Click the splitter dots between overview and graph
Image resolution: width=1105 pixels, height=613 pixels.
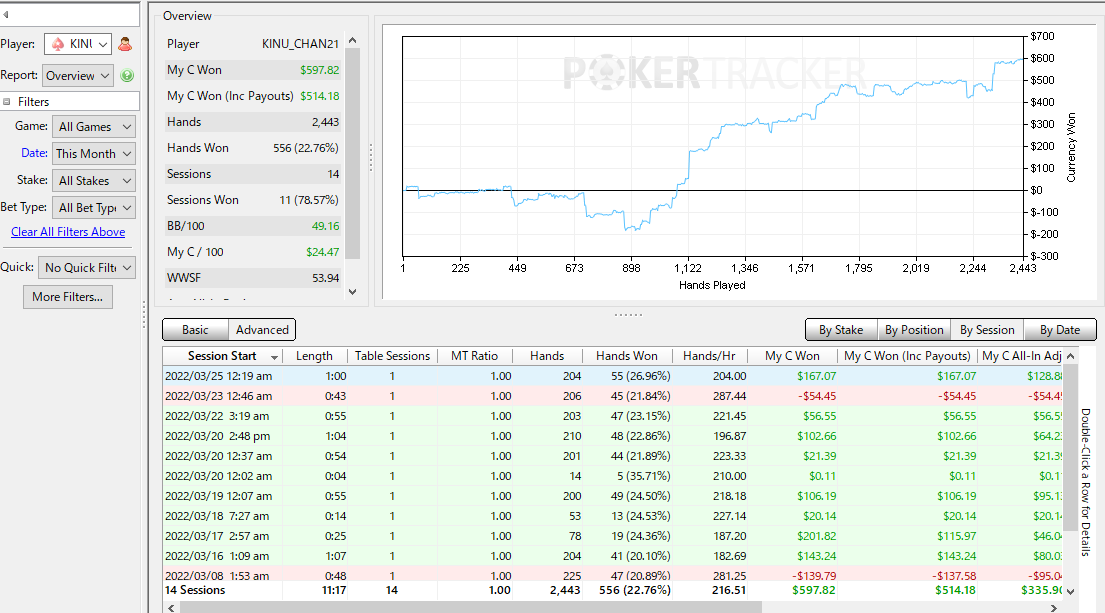tap(371, 158)
